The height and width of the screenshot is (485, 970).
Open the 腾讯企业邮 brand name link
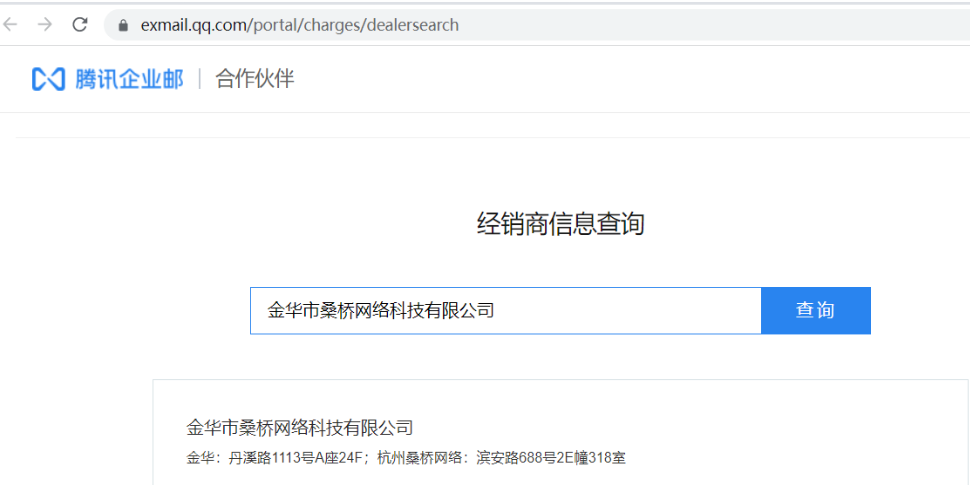(x=129, y=79)
